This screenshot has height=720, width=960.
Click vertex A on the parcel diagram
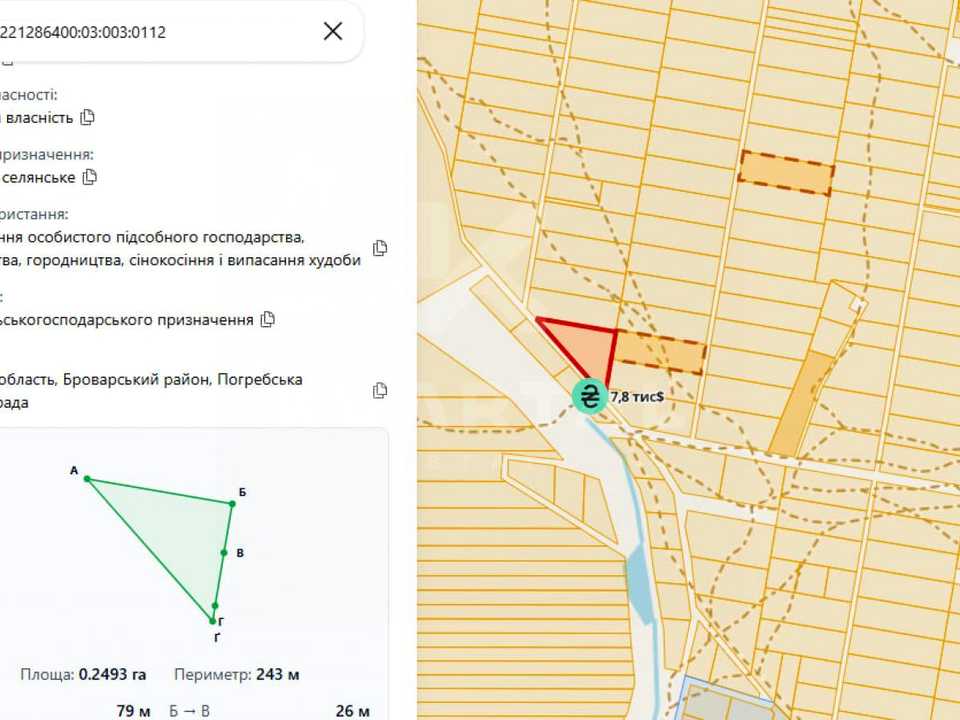[x=88, y=479]
